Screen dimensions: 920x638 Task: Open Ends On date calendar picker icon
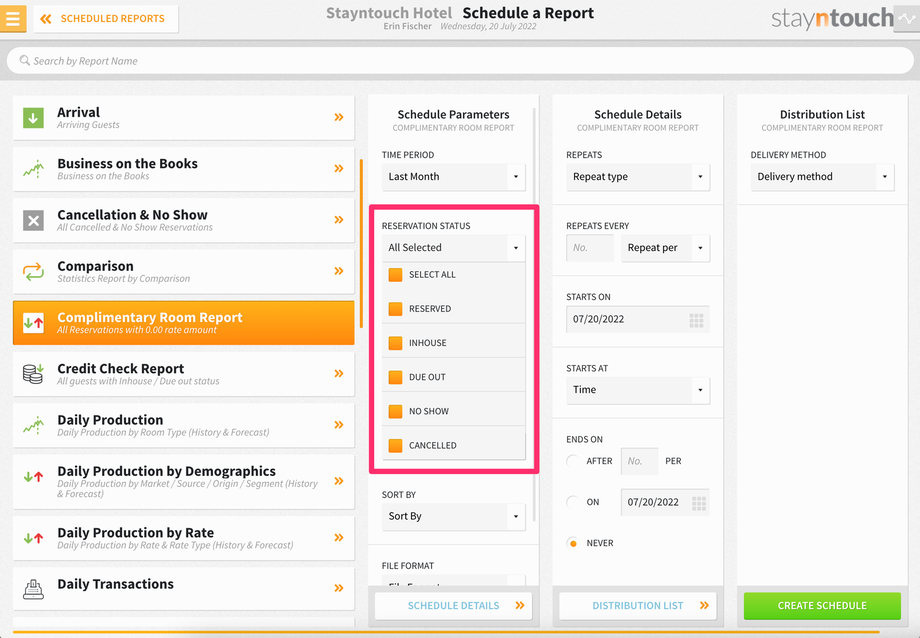(x=699, y=503)
